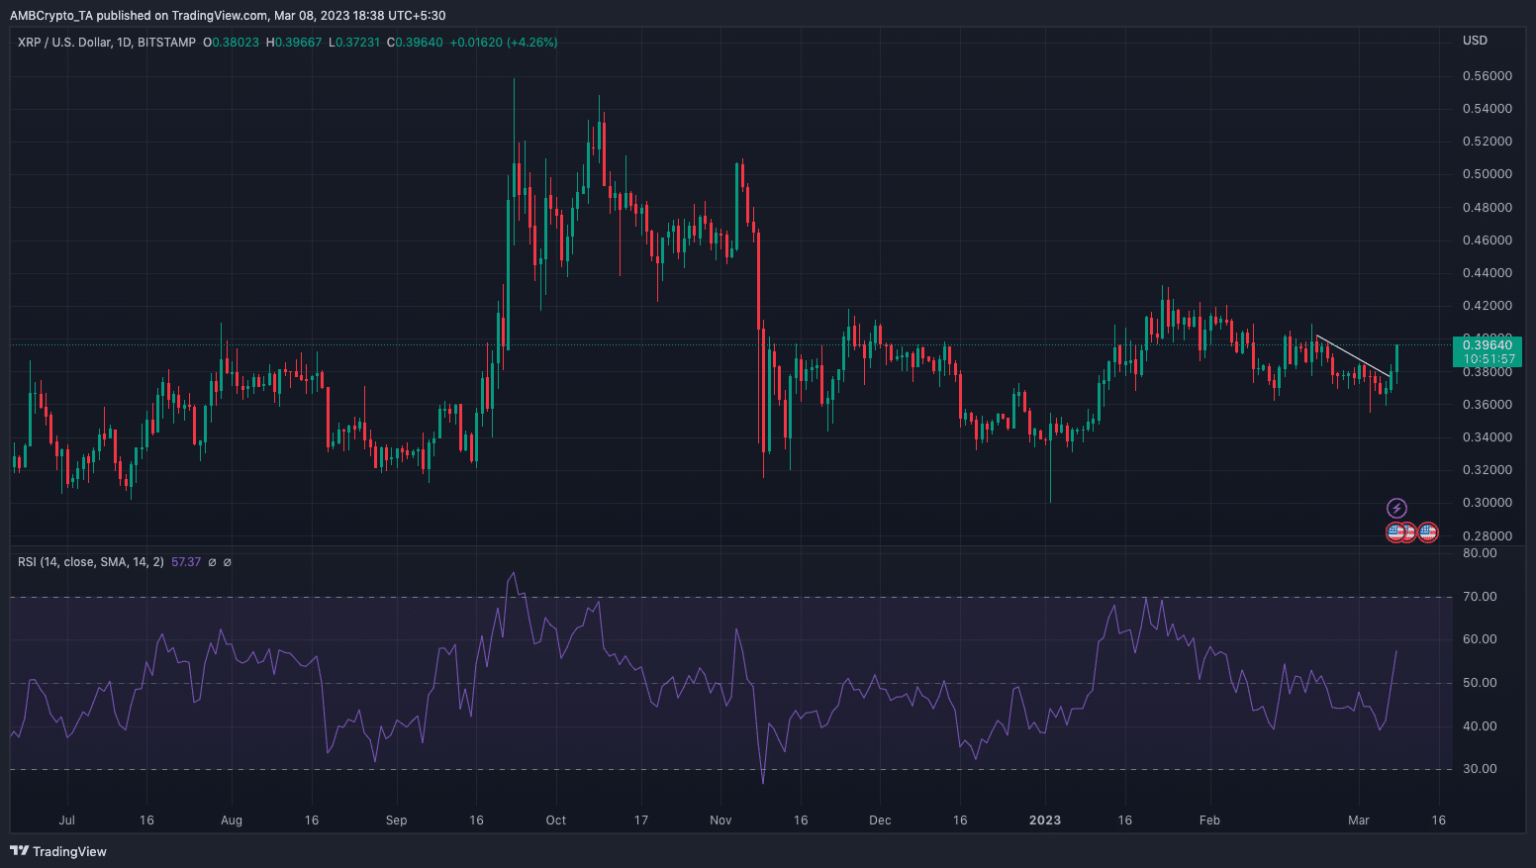The image size is (1536, 868).
Task: Click the middle overlapping US flag marker
Action: [x=1410, y=531]
